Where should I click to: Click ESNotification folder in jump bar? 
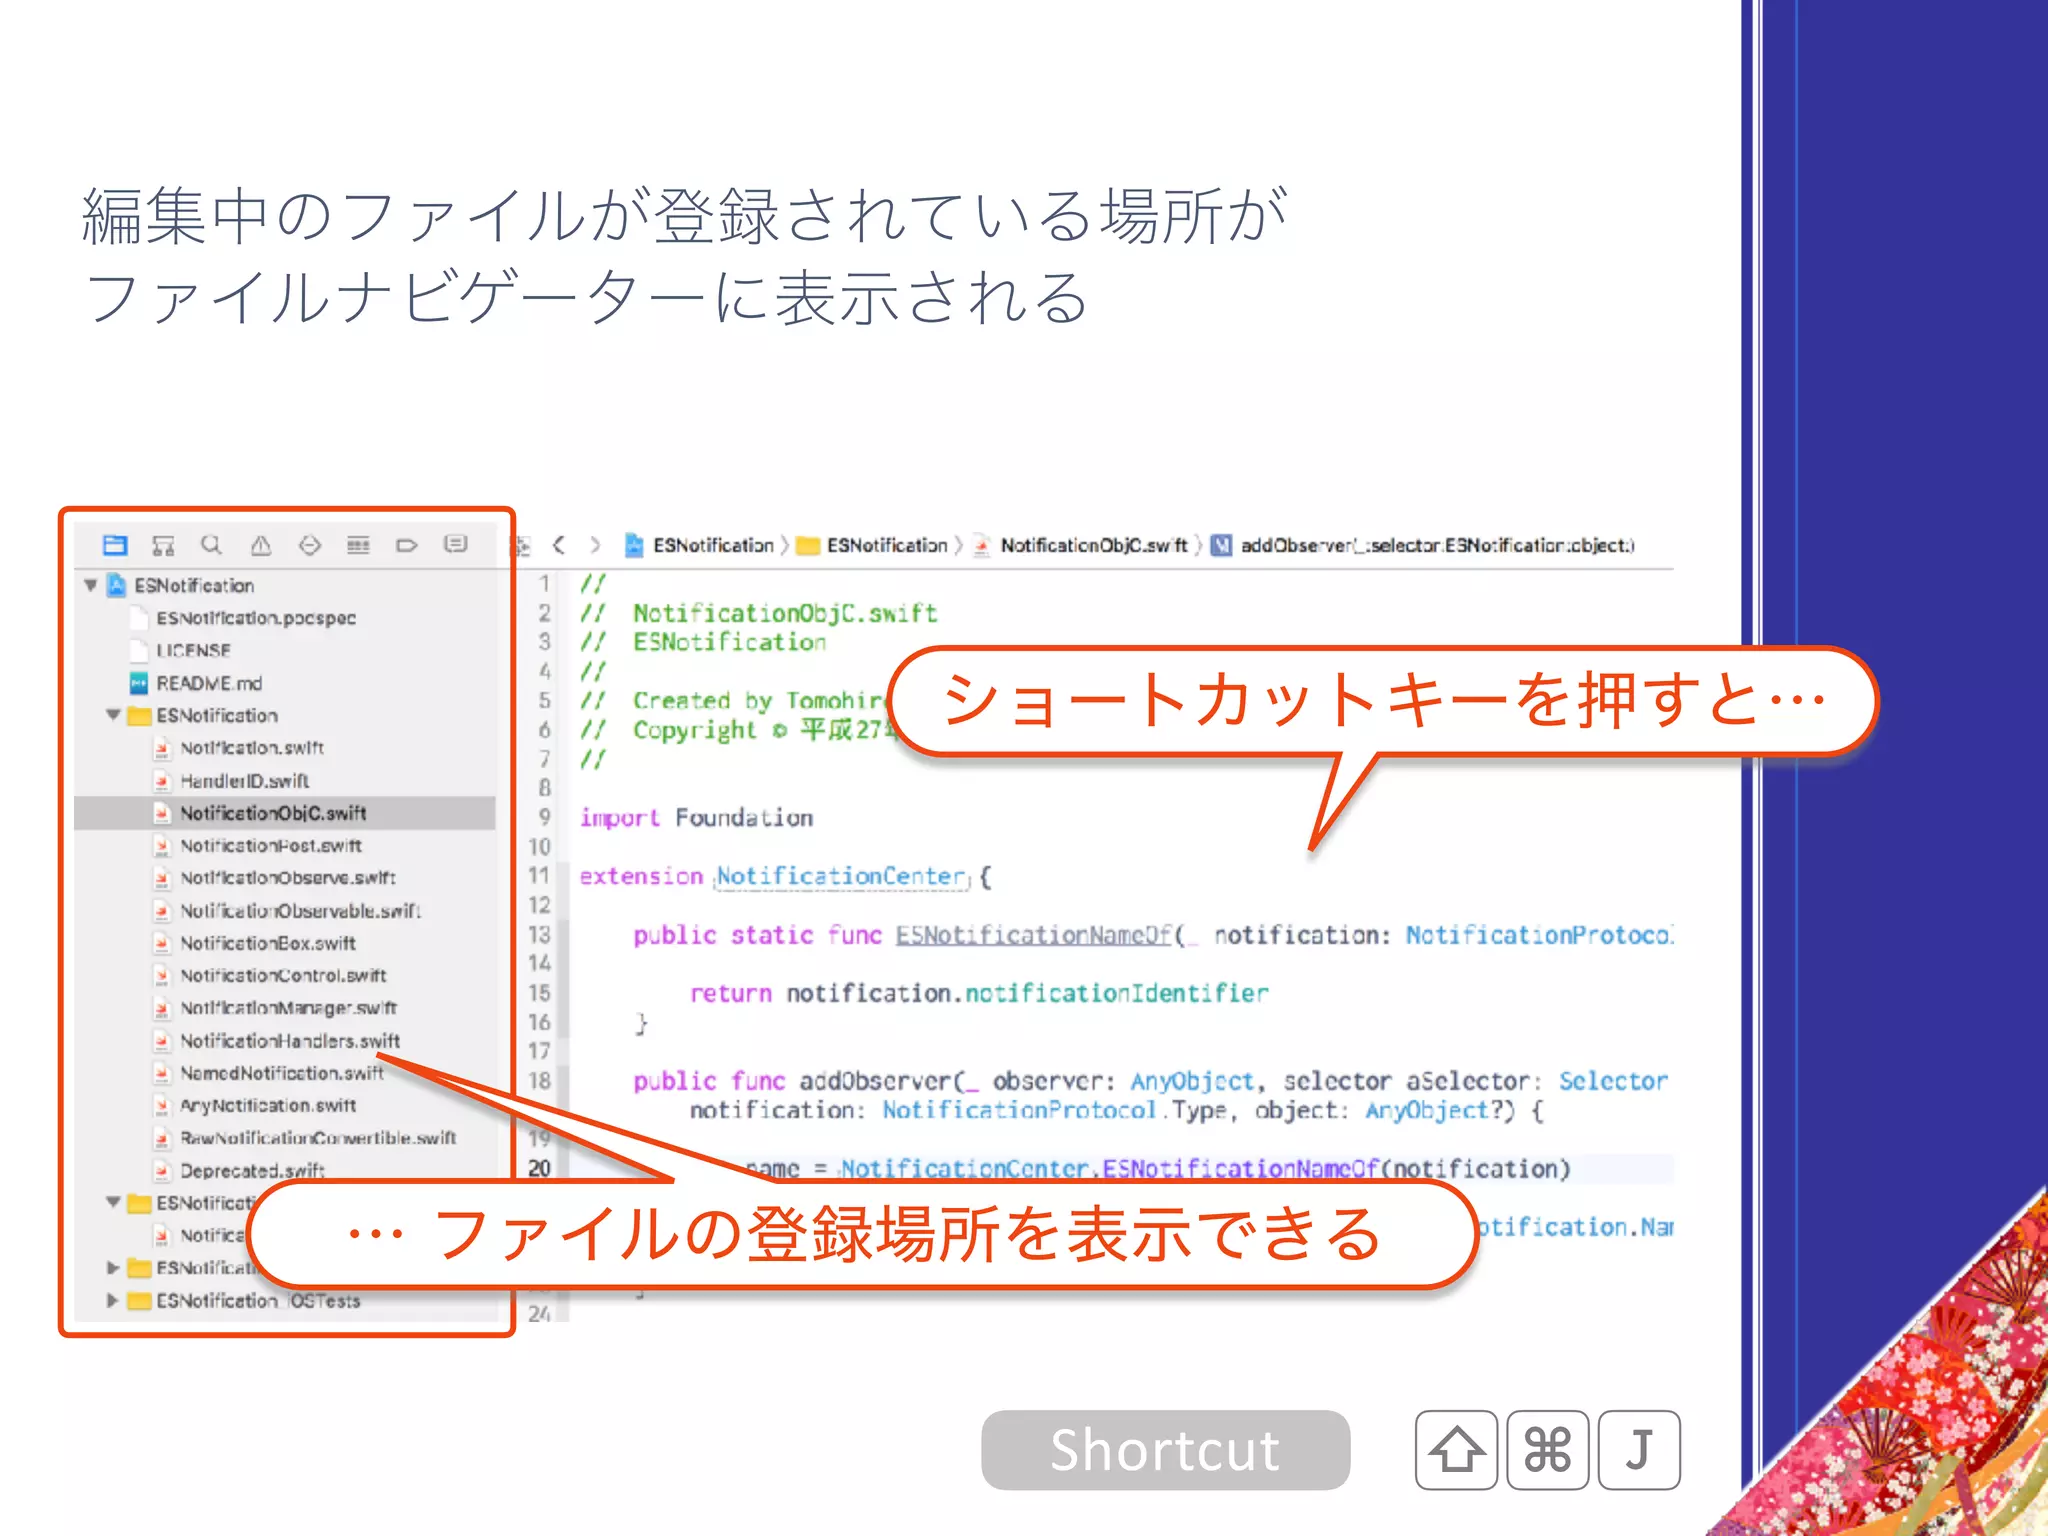point(873,545)
